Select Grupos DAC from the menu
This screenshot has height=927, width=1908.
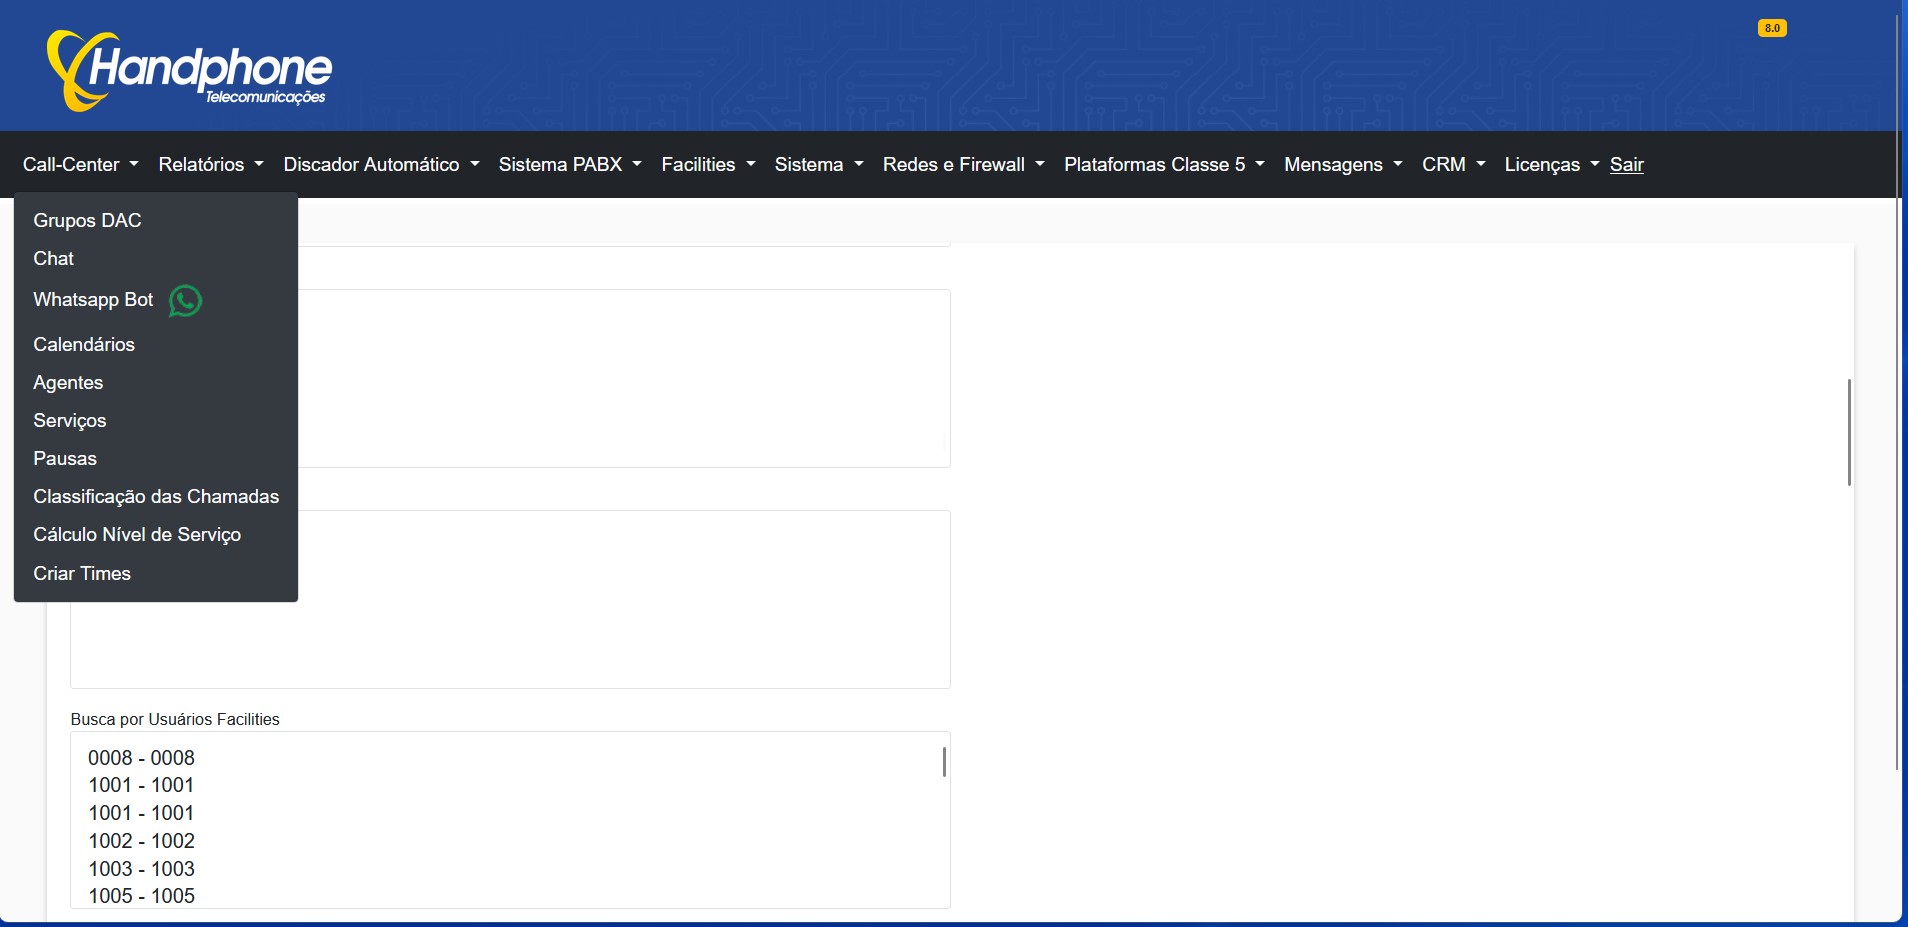pos(87,221)
